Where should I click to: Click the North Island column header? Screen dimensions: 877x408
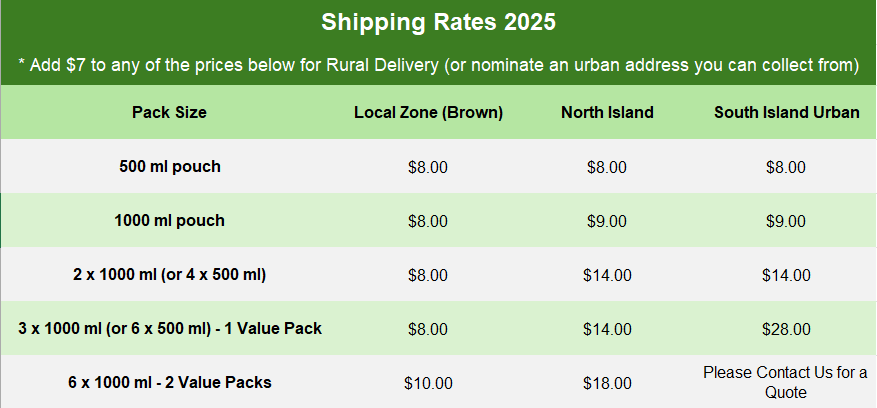pyautogui.click(x=607, y=112)
